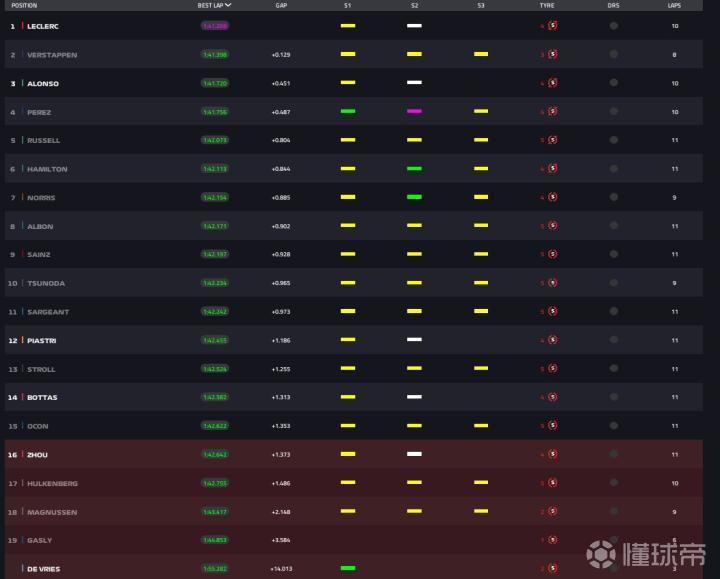The image size is (720, 579).
Task: Click Perez's purple S2 sector bar
Action: pos(414,112)
